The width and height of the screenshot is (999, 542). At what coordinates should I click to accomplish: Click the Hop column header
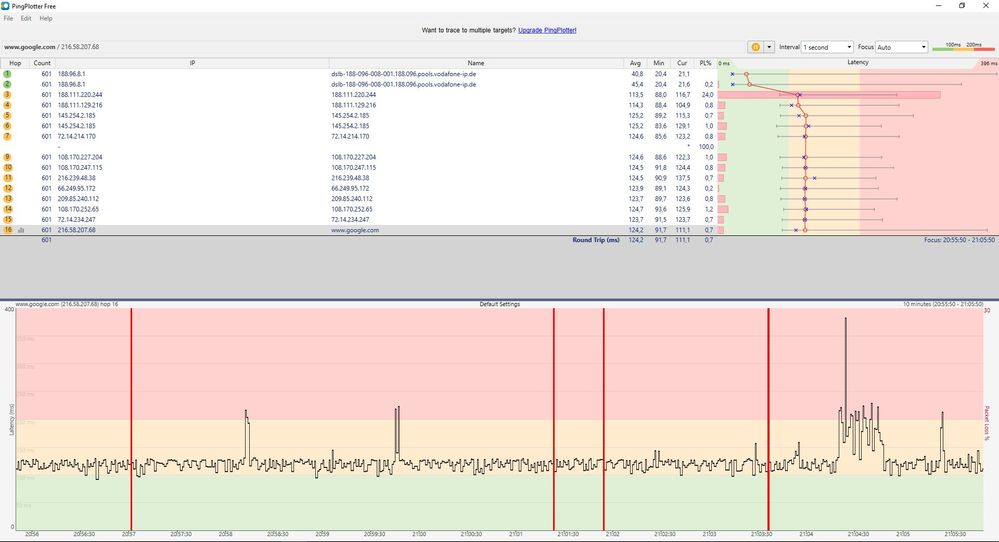15,63
